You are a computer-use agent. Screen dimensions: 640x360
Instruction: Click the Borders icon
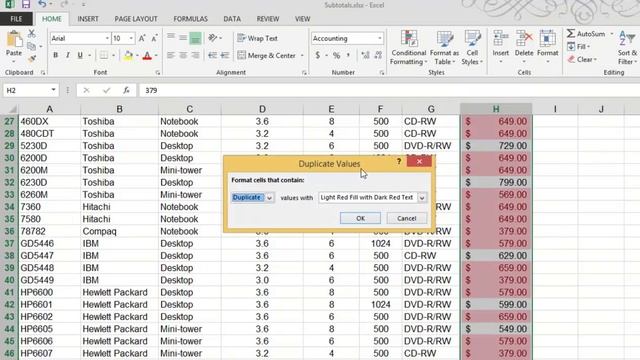coord(104,56)
